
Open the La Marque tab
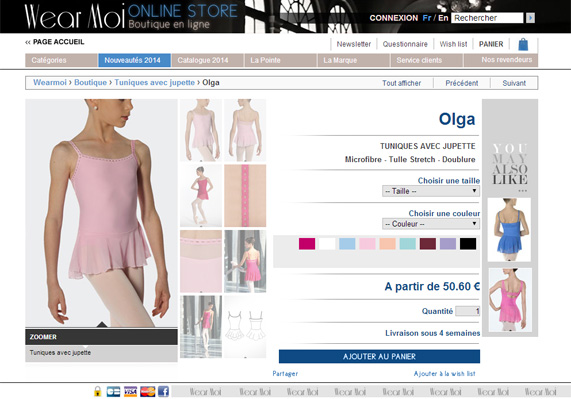click(354, 60)
